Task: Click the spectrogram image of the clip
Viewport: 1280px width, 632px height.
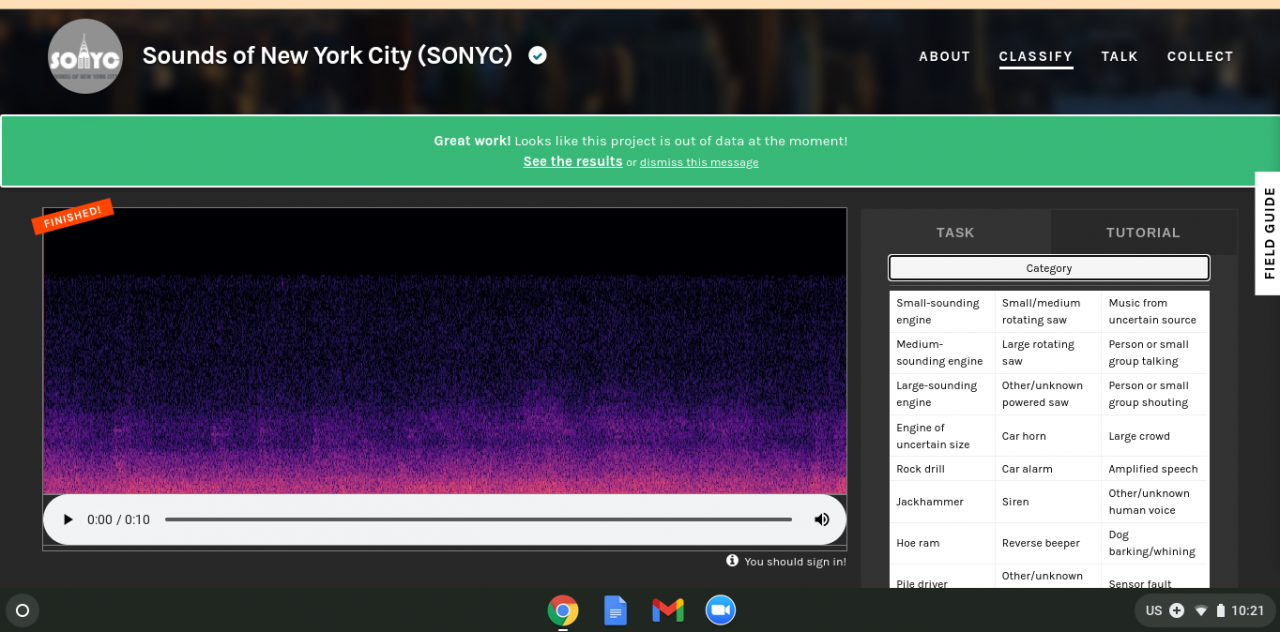Action: pos(445,351)
